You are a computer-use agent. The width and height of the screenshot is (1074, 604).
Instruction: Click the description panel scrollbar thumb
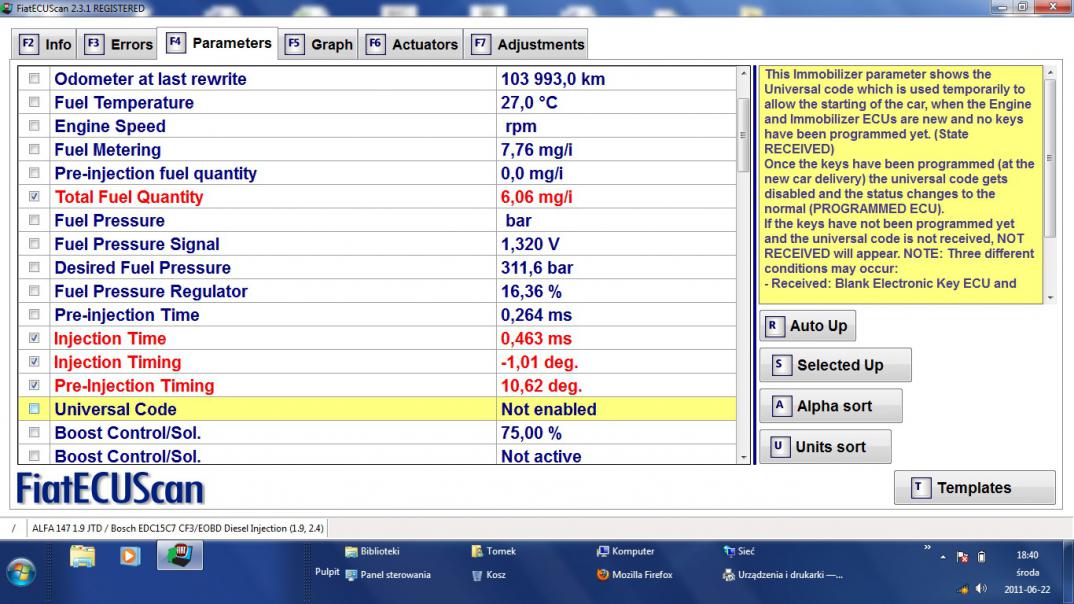click(x=1050, y=158)
